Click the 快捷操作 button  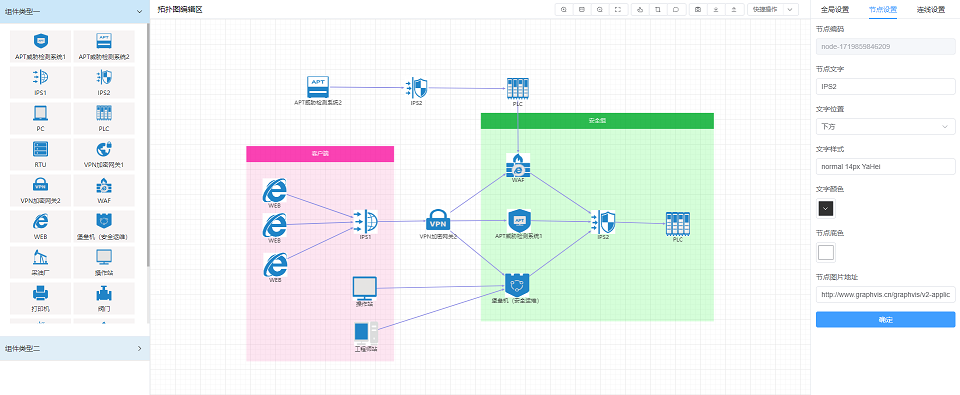coord(766,9)
